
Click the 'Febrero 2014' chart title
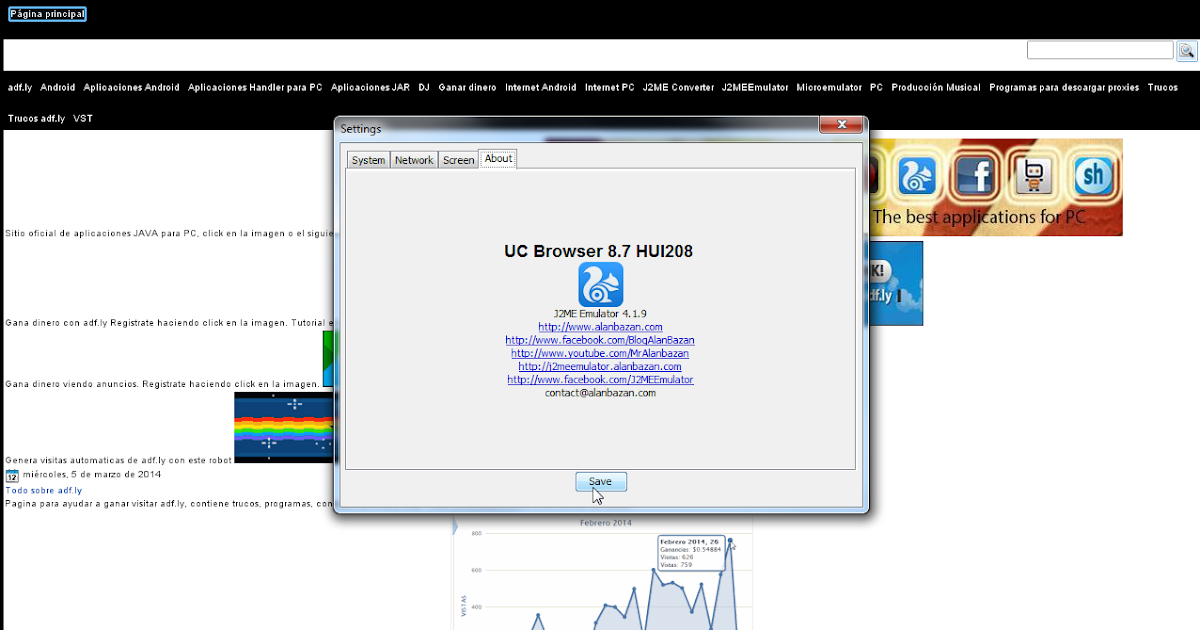[x=606, y=523]
